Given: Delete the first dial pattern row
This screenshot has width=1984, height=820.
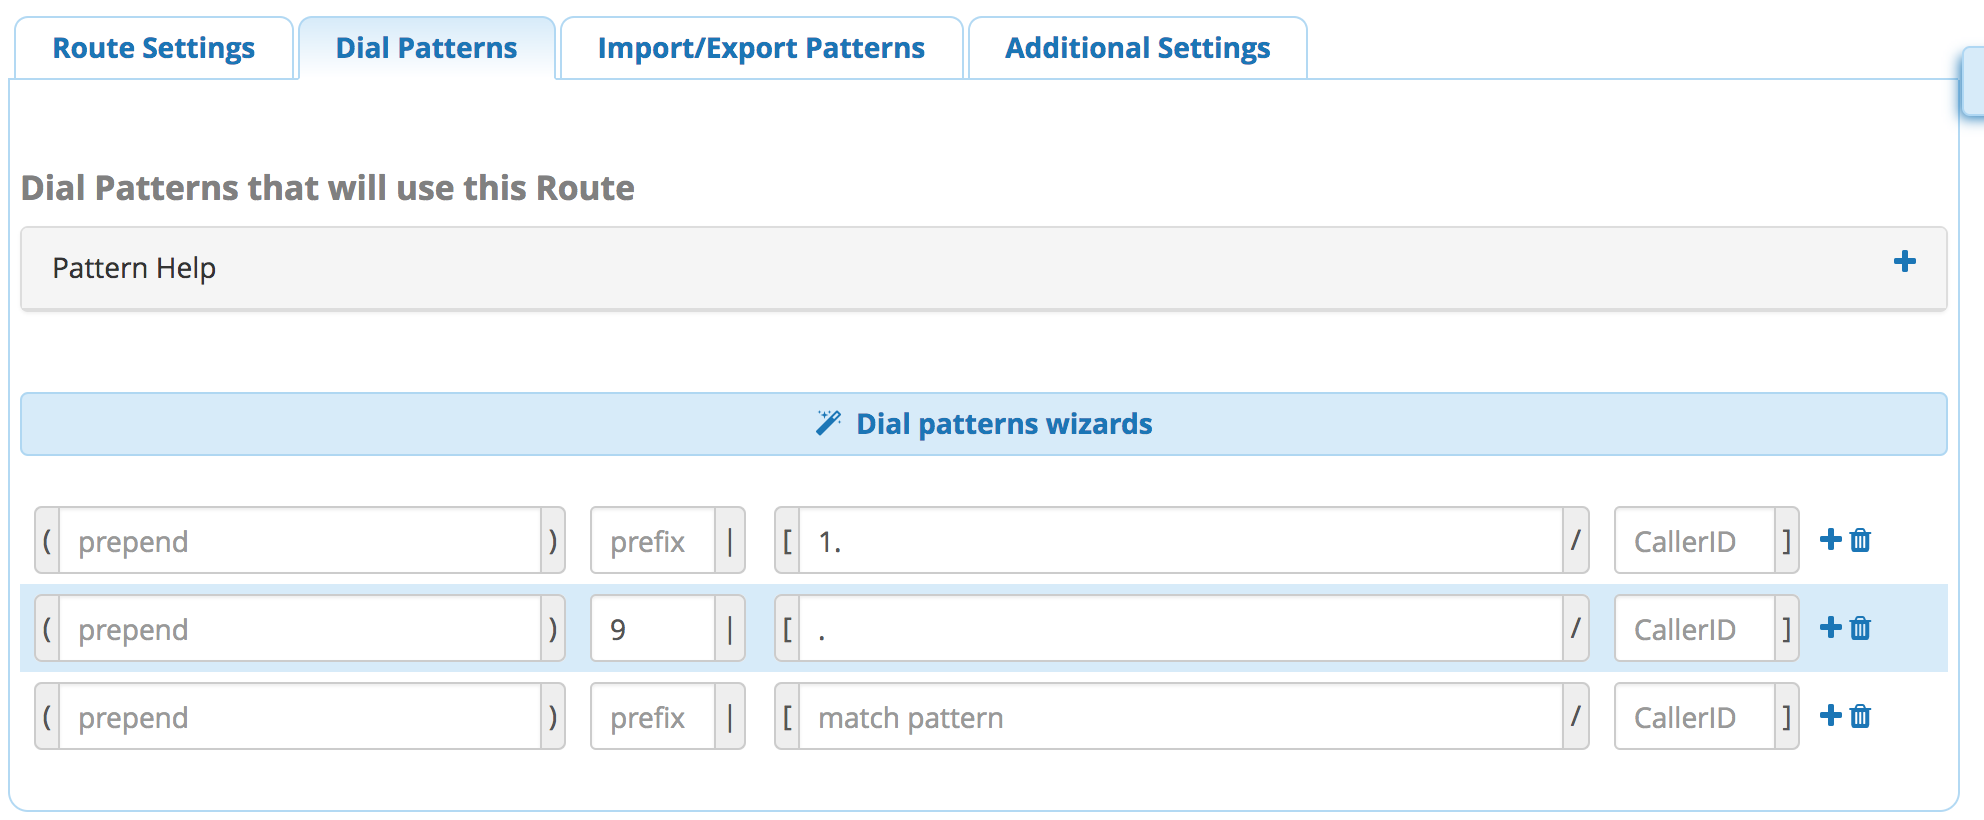Looking at the screenshot, I should coord(1860,540).
